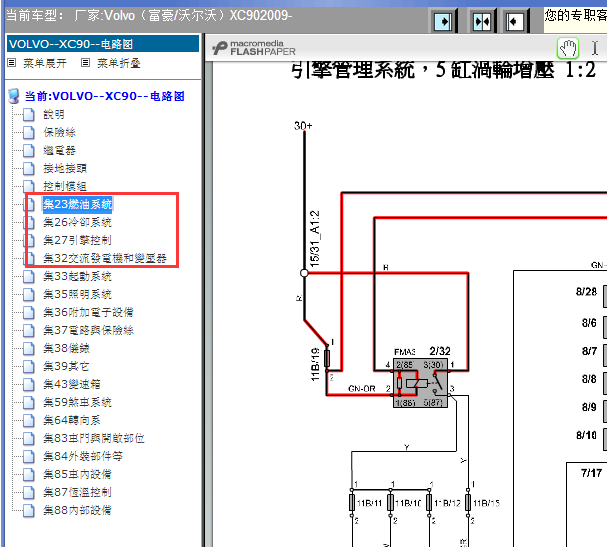Click the page icon next to 集43變速箱
Viewport: 607px width, 547px height.
pos(28,384)
